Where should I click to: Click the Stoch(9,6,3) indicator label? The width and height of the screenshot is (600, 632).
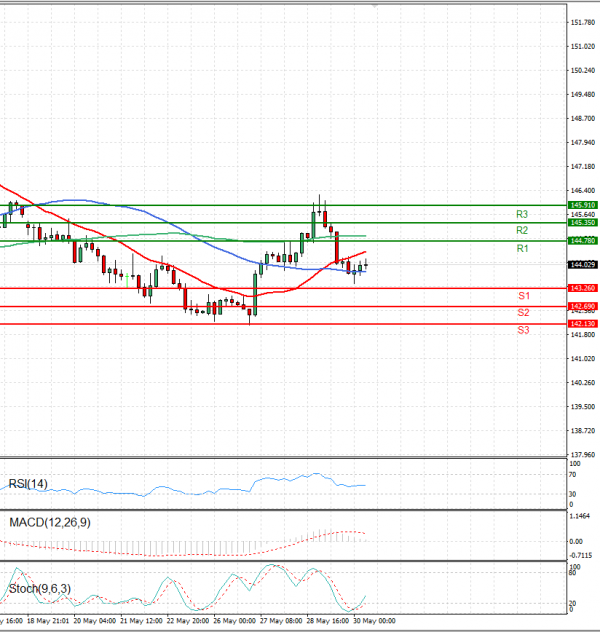pos(40,588)
